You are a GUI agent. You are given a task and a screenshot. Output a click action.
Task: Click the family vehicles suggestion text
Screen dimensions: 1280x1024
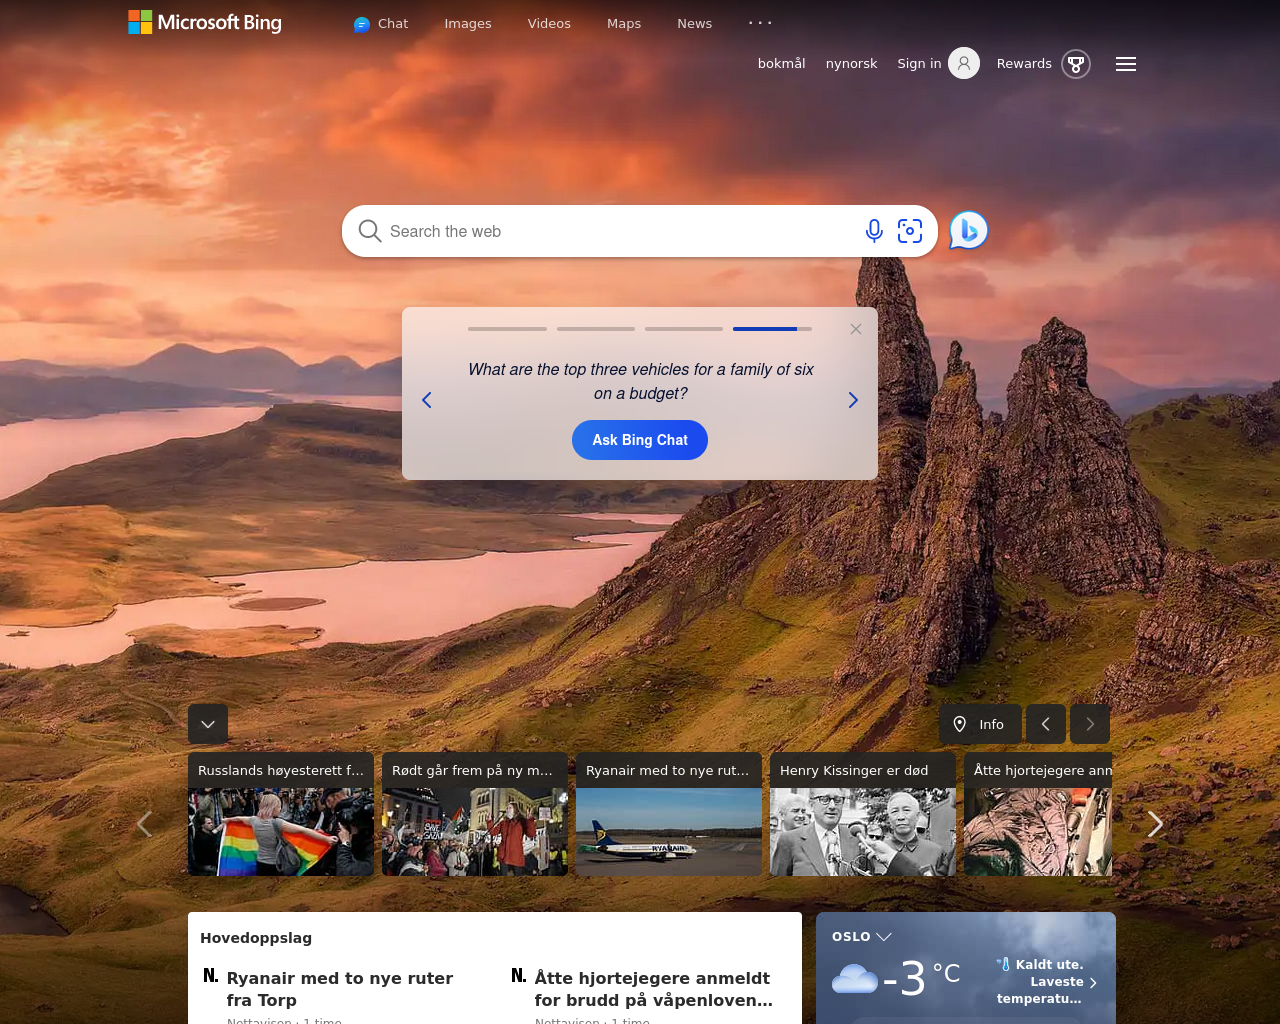pos(641,381)
